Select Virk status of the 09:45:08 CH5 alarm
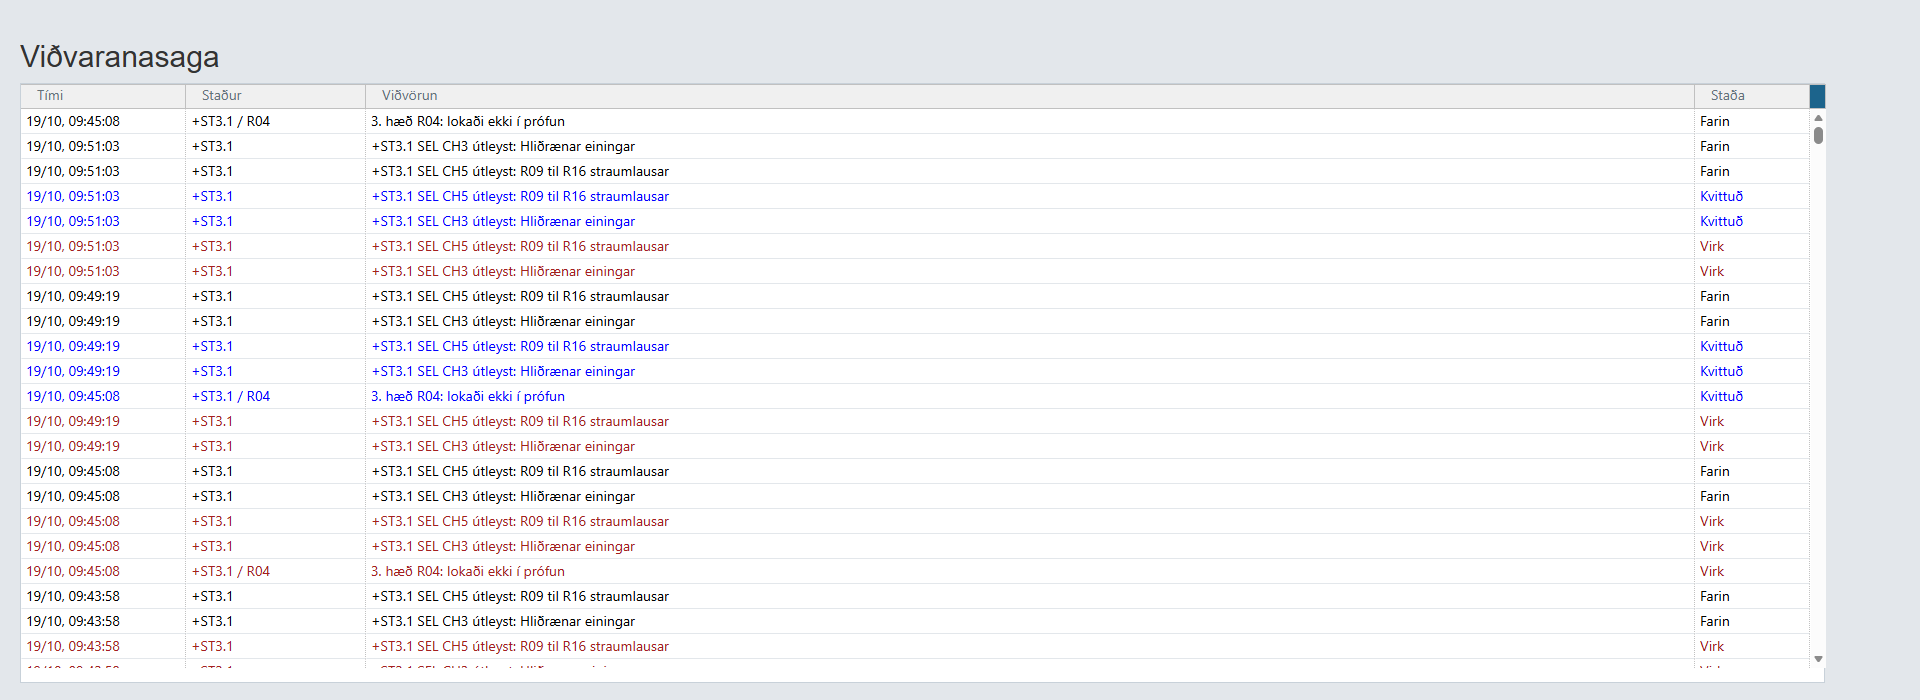The height and width of the screenshot is (700, 1920). (1712, 521)
